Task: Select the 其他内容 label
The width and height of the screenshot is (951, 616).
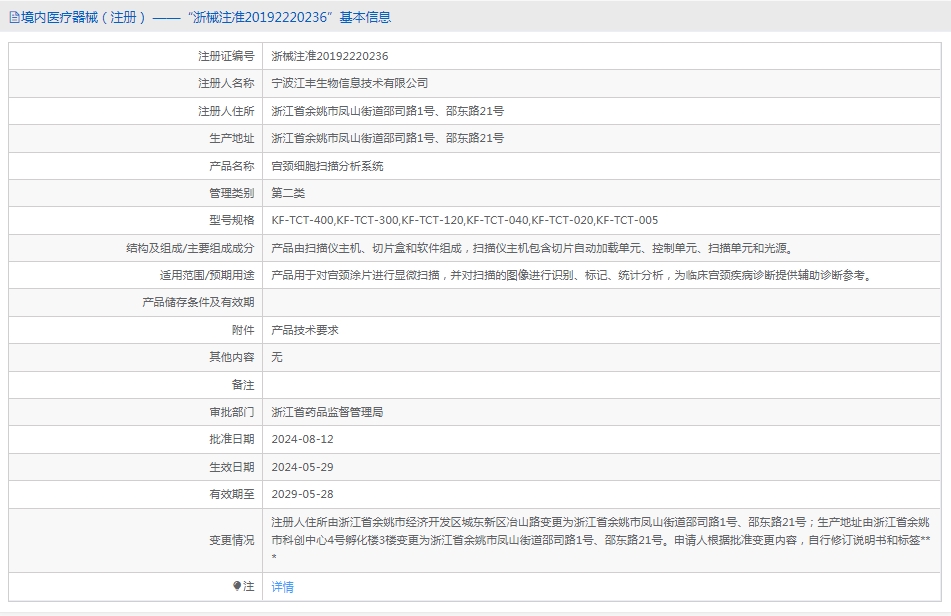Action: [x=232, y=357]
